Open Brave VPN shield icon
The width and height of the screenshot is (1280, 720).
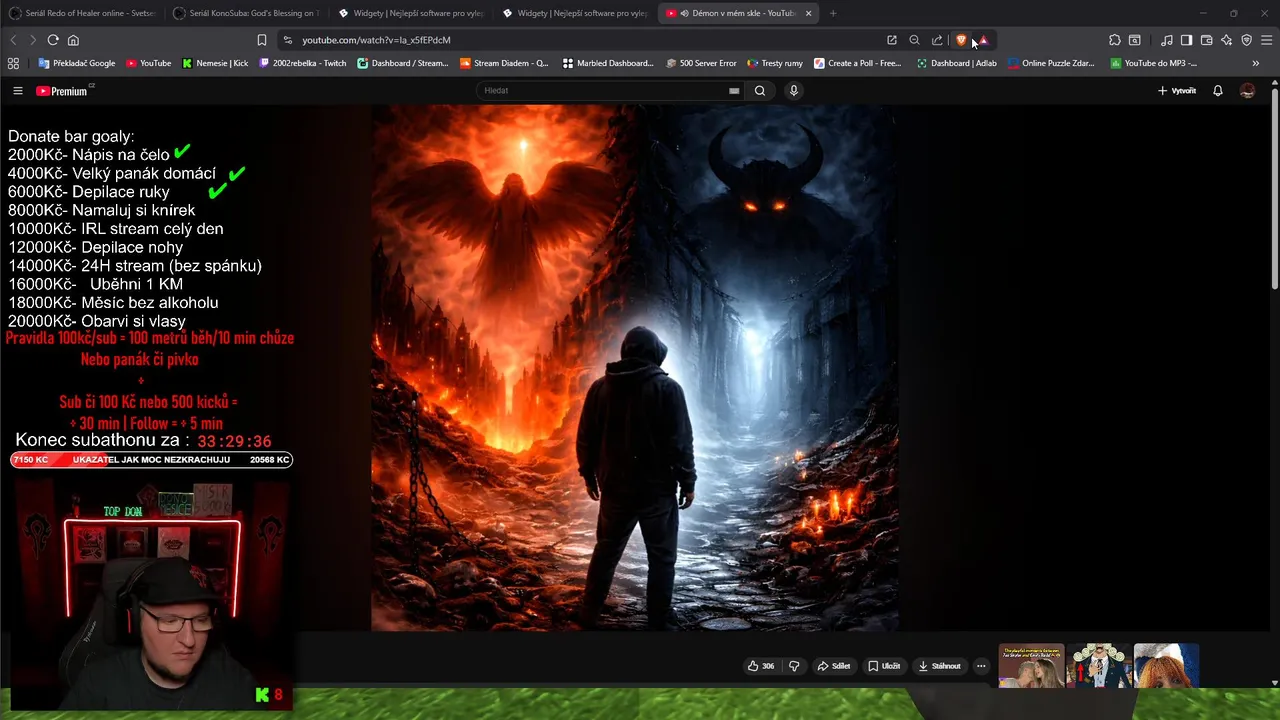click(1246, 40)
